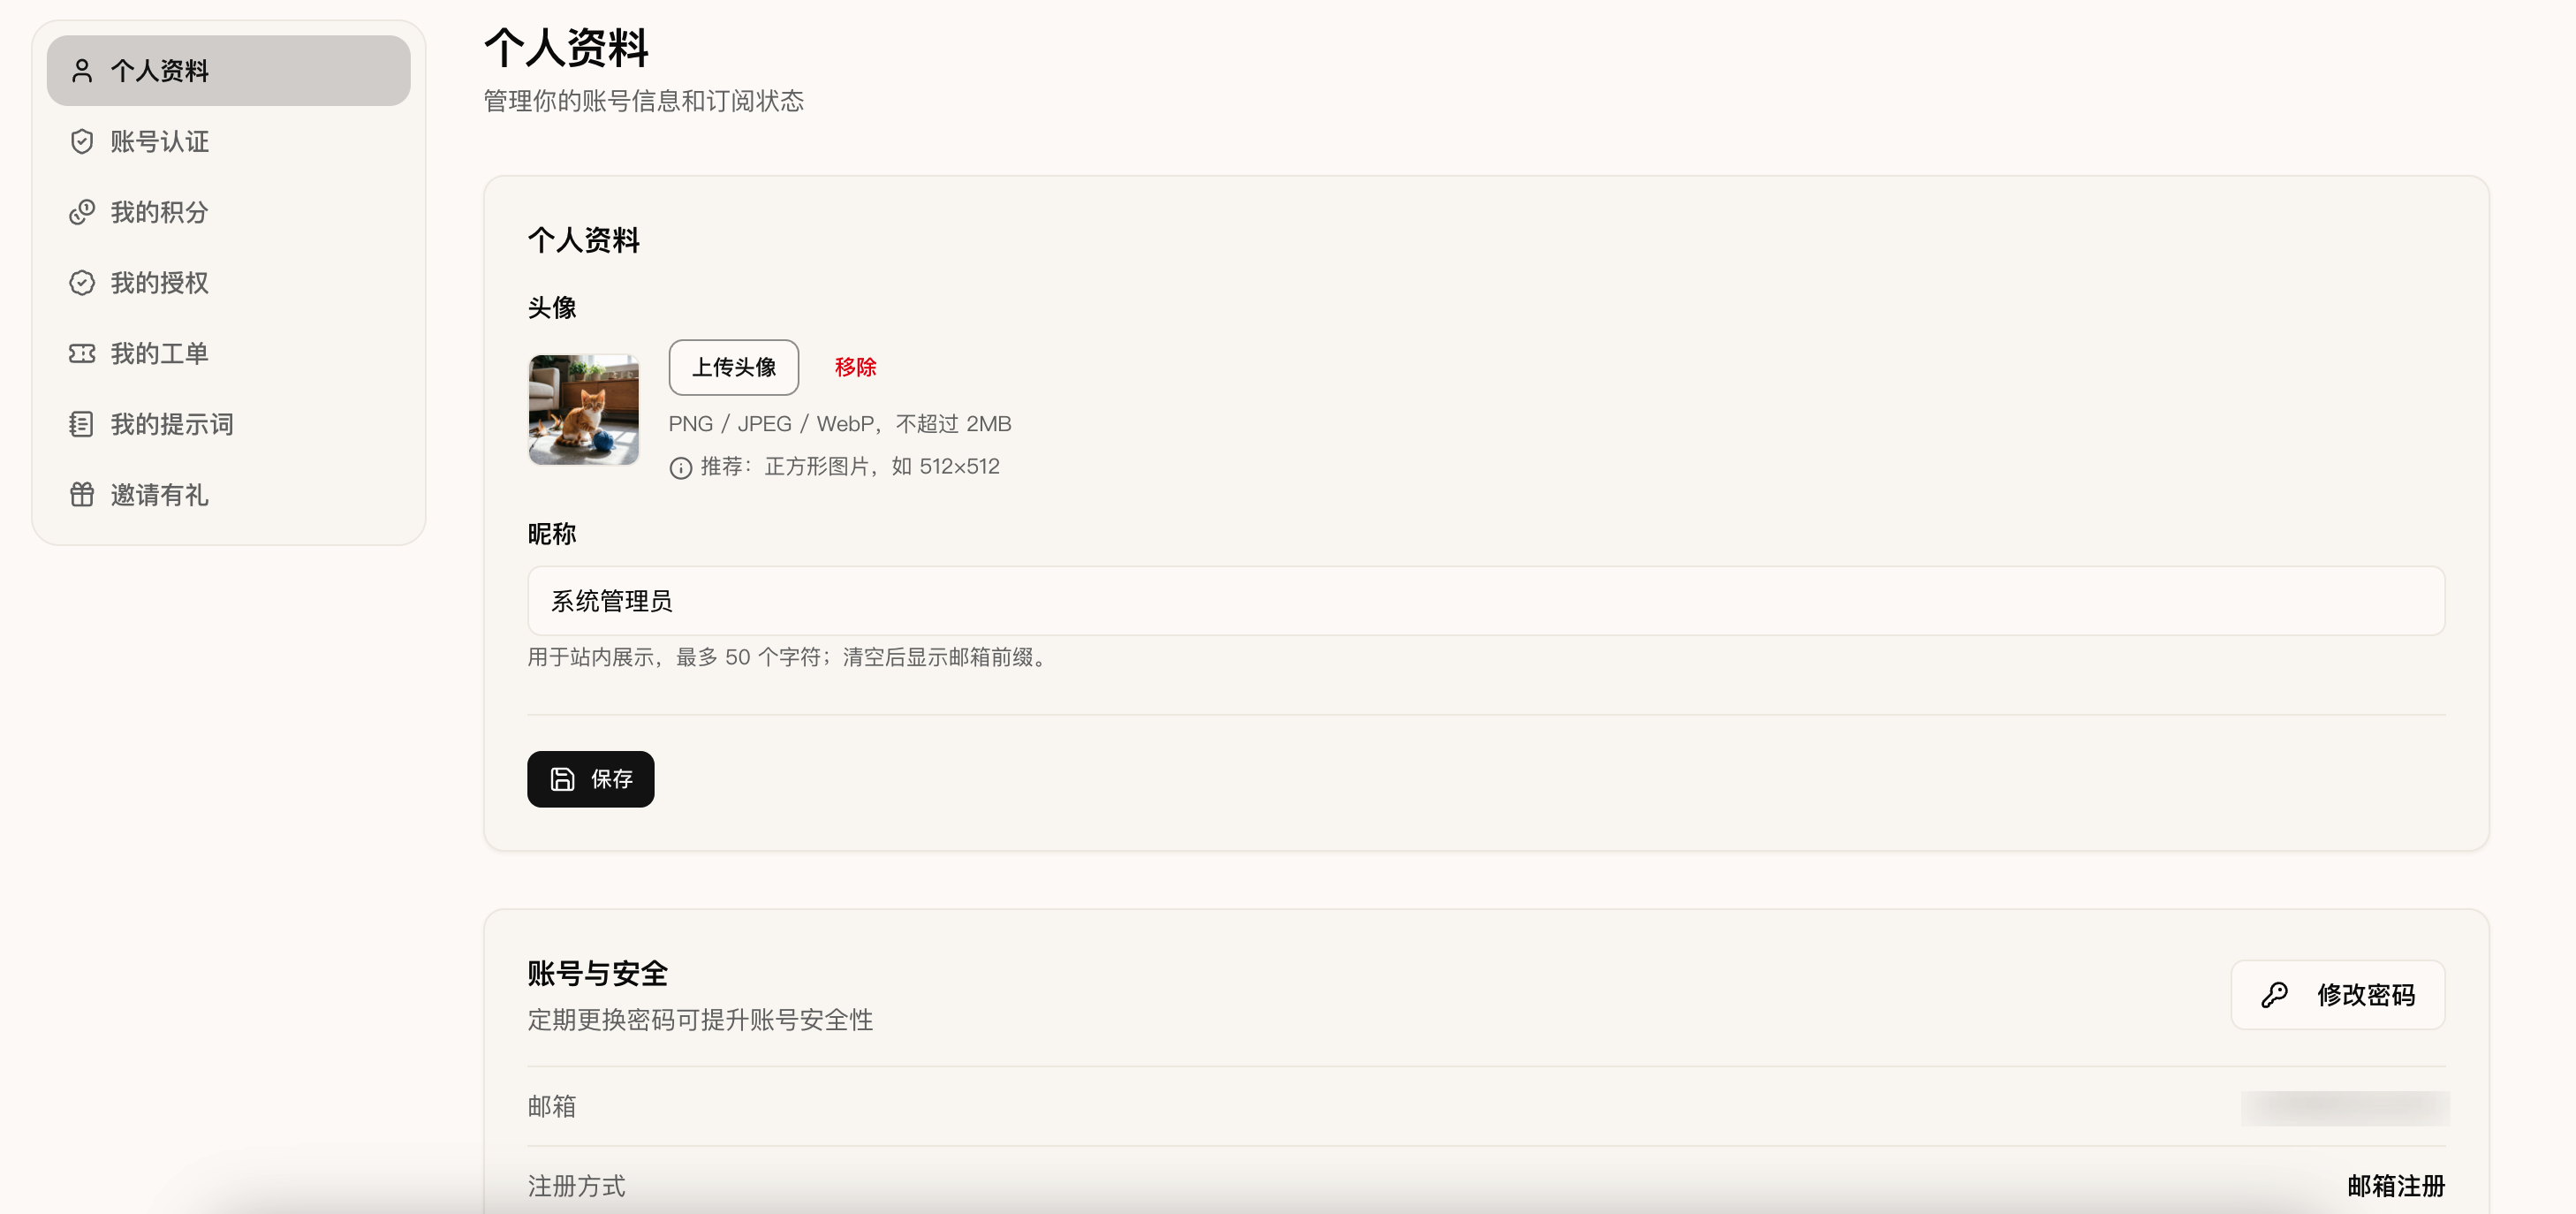This screenshot has width=2576, height=1214.
Task: Open 邀请有礼 sidebar entry
Action: pyautogui.click(x=229, y=495)
